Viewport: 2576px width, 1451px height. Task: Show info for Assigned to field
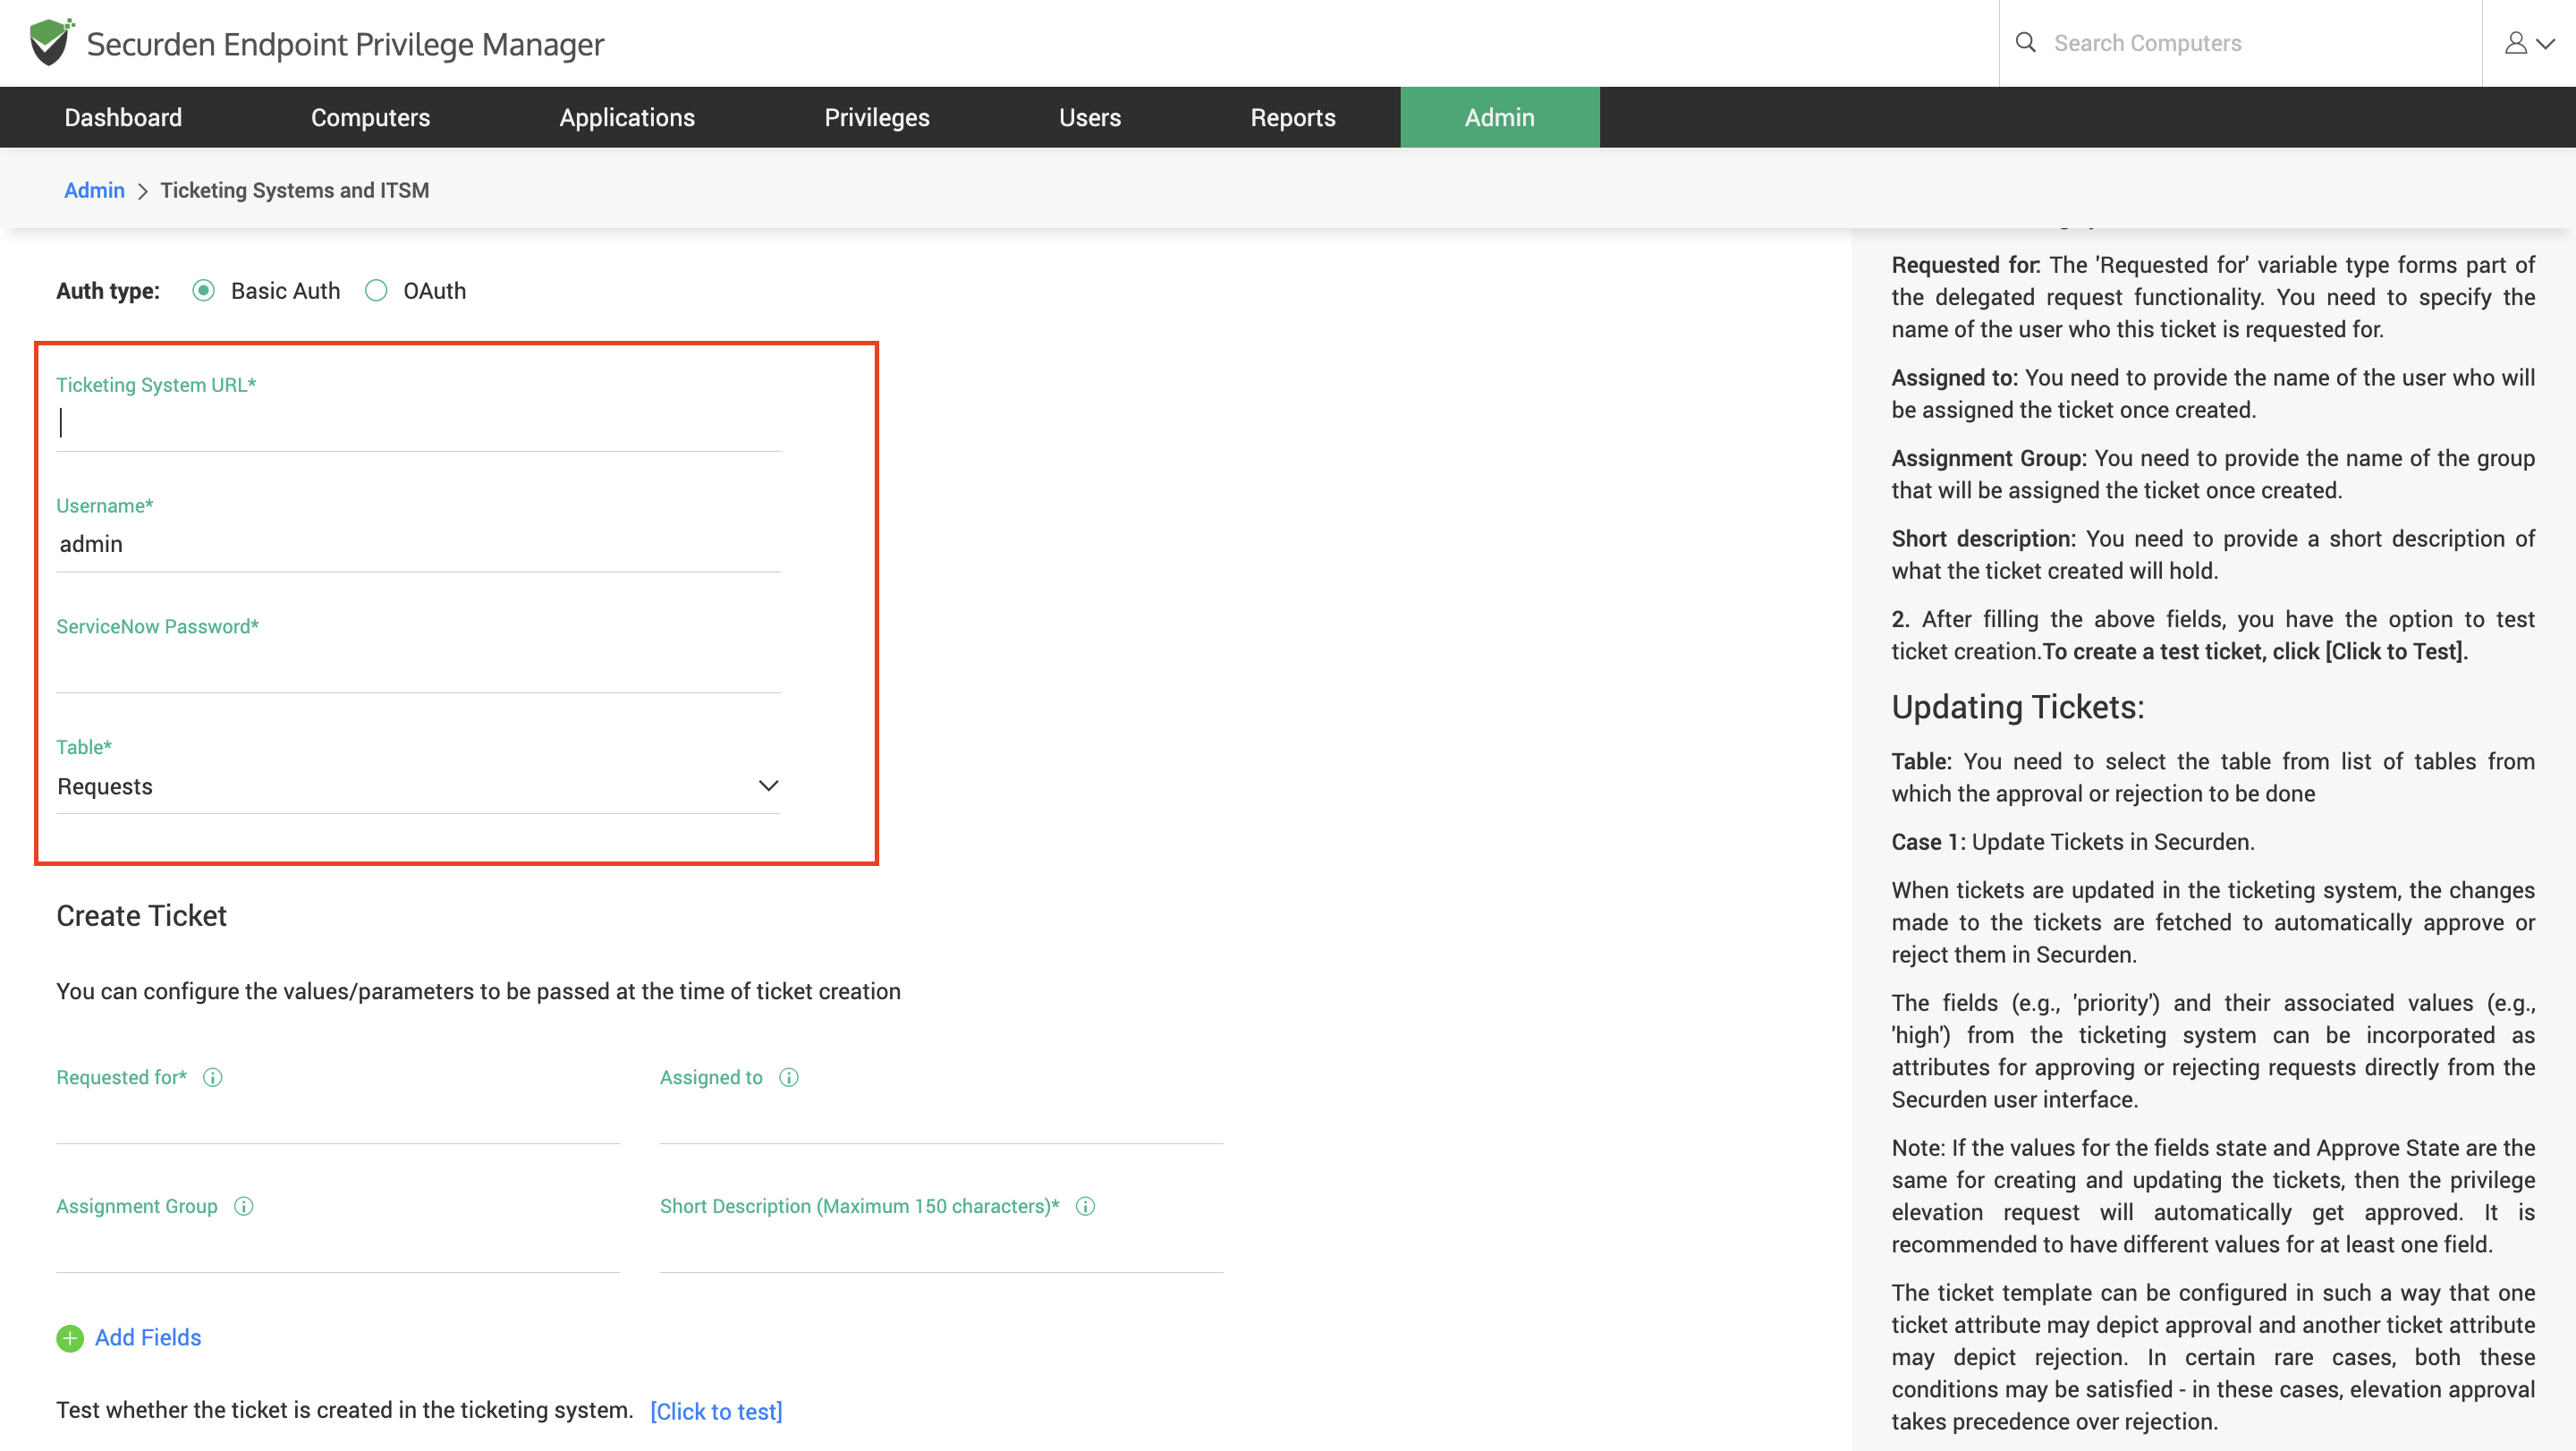789,1077
